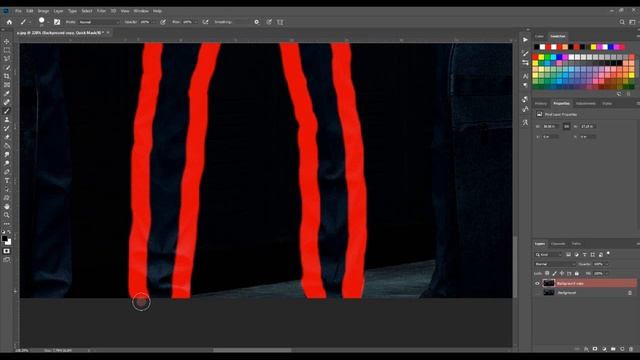Screen dimensions: 640x360
Task: Create new group folder icon
Action: pos(613,349)
